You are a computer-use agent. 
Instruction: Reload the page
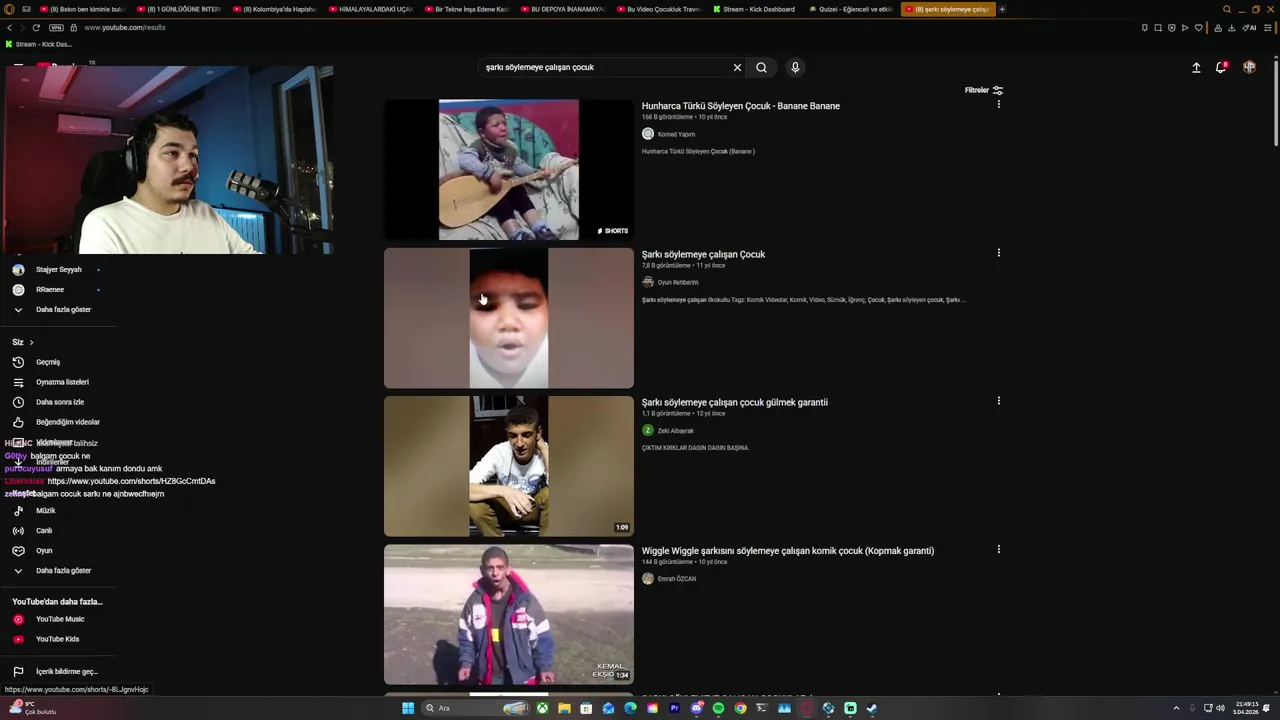tap(36, 27)
